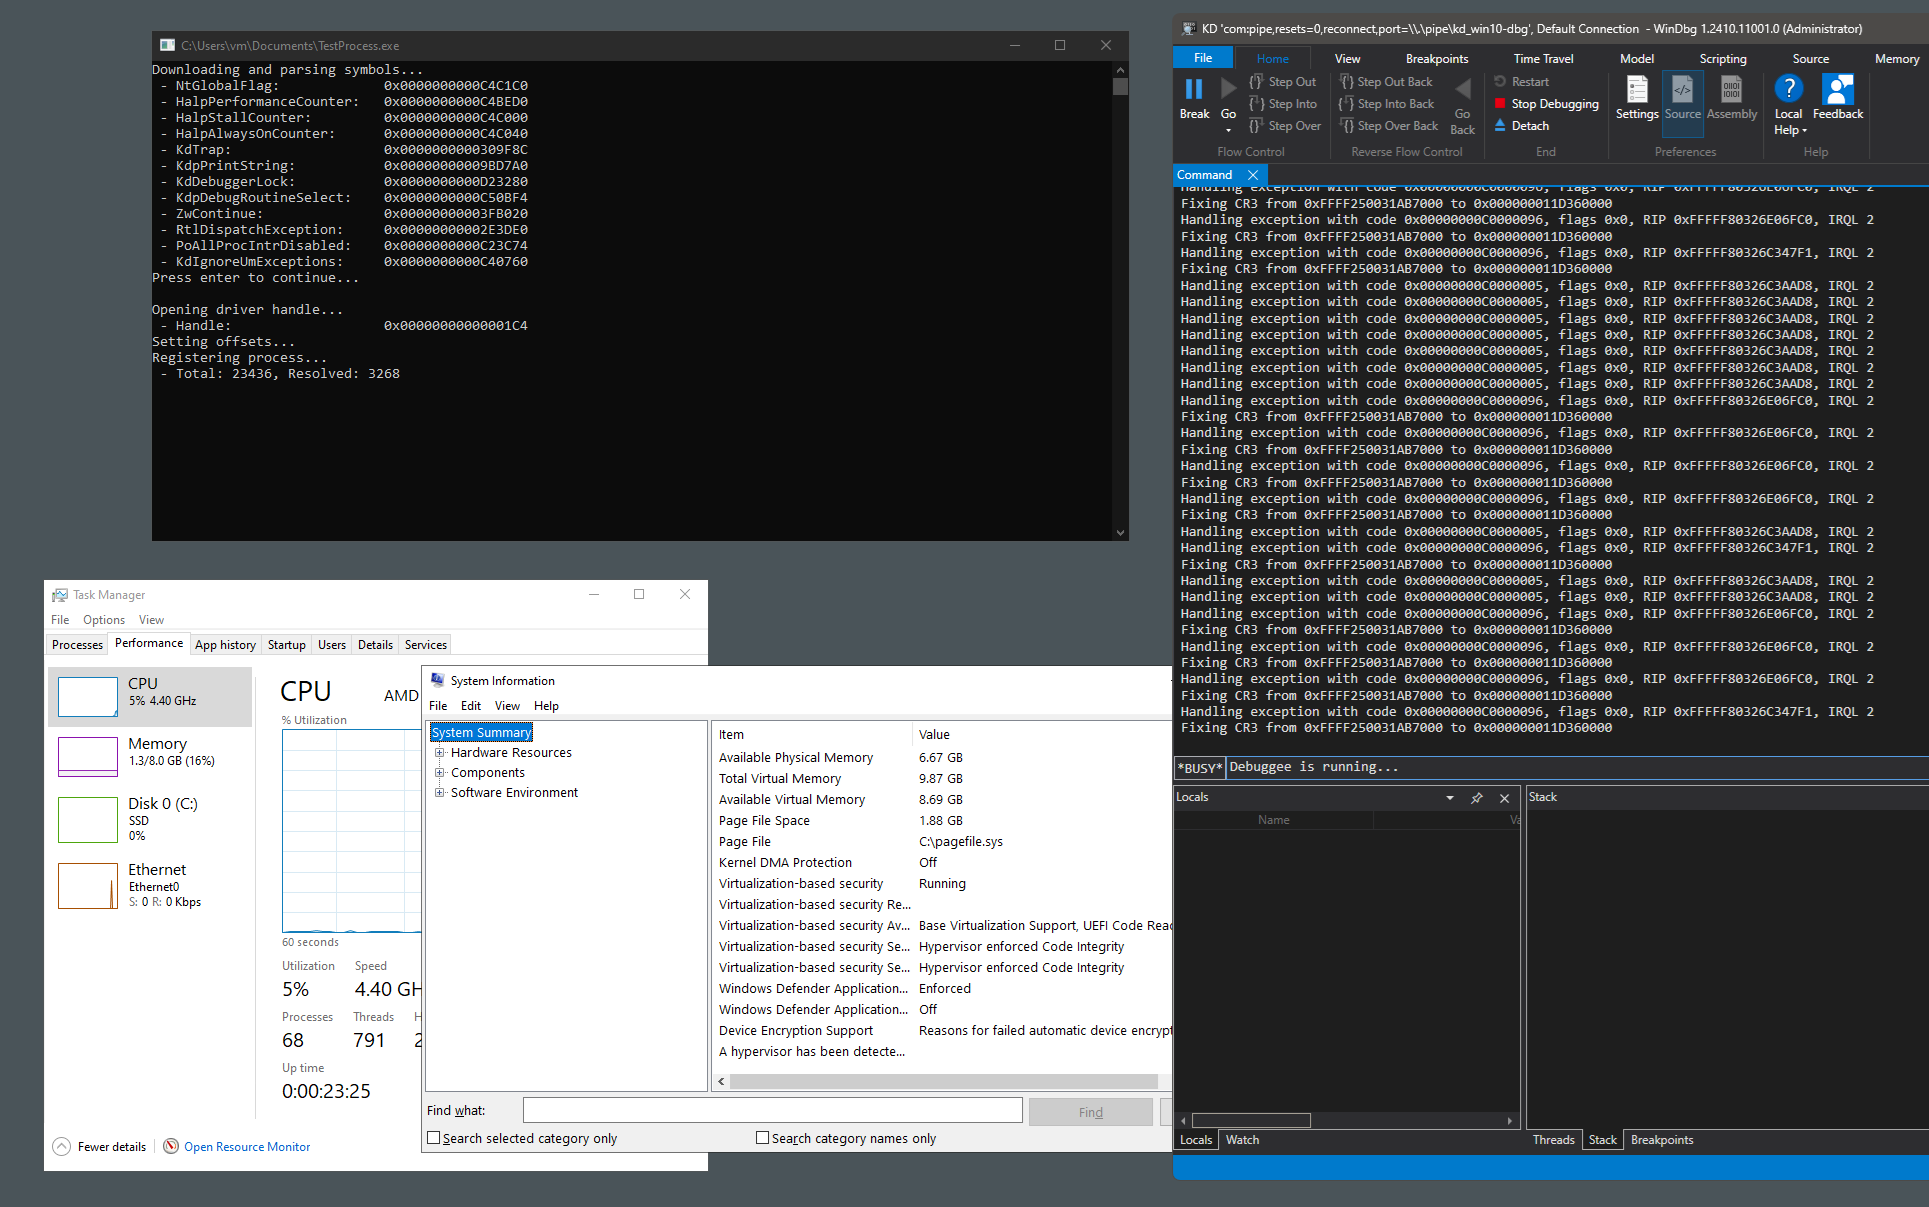
Task: Select the Source mode icon
Action: click(1682, 91)
